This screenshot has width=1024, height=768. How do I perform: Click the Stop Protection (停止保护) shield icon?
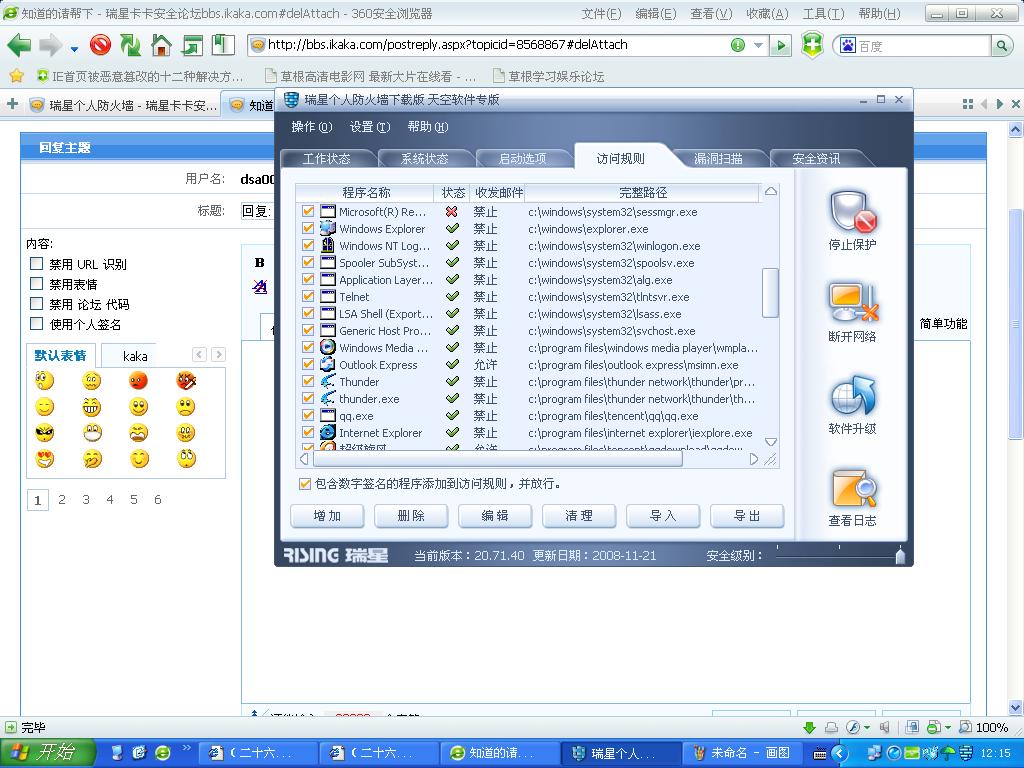[852, 212]
